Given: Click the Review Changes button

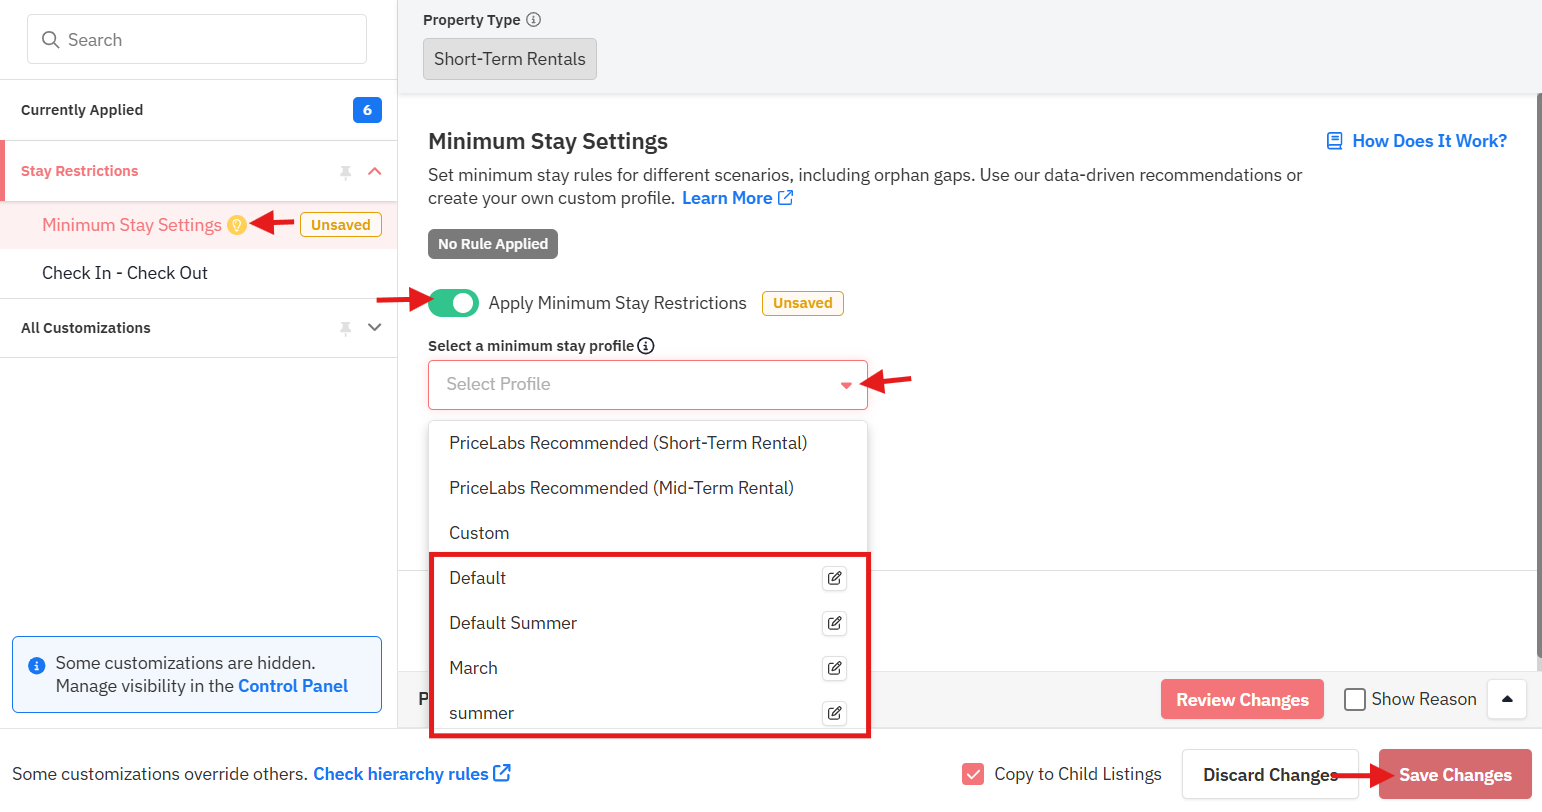Looking at the screenshot, I should pos(1242,699).
